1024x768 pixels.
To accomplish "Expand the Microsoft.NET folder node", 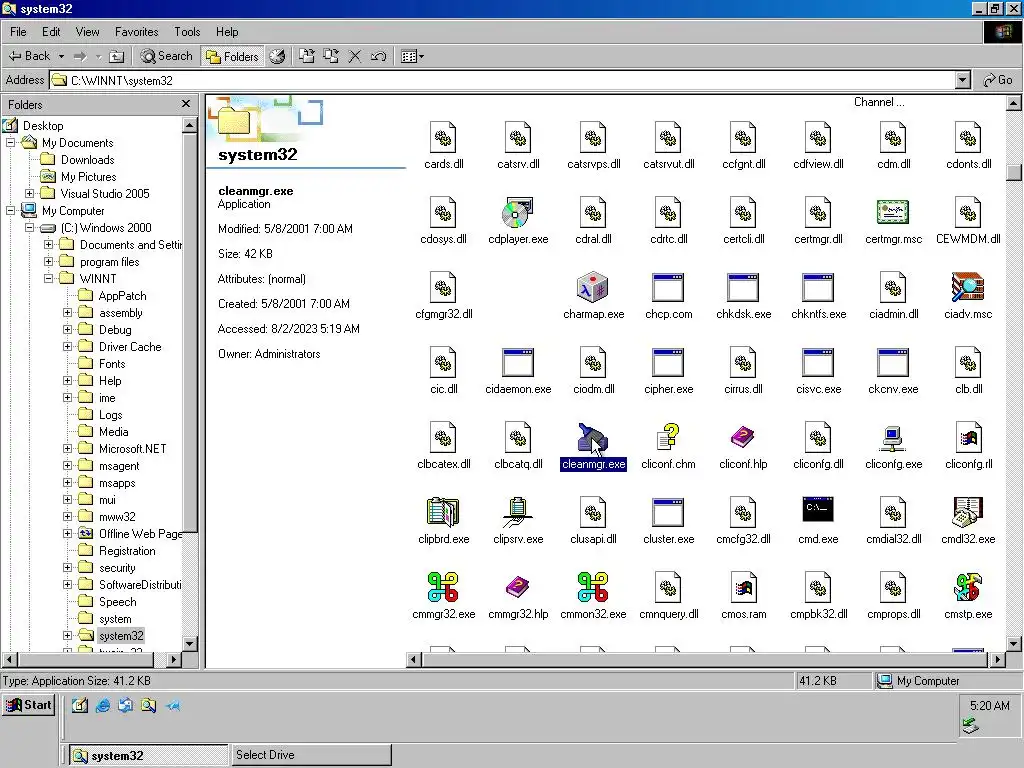I will click(67, 448).
